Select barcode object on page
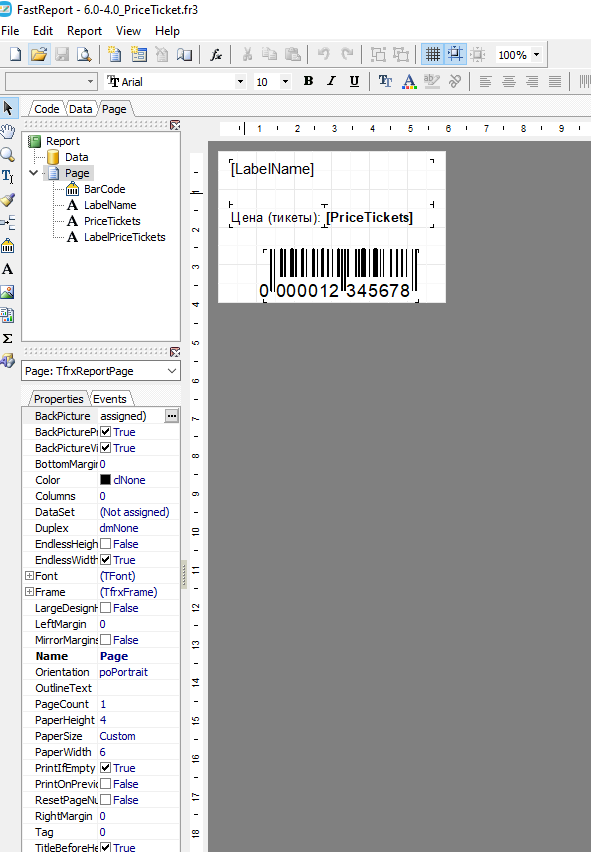591x852 pixels. click(x=341, y=274)
